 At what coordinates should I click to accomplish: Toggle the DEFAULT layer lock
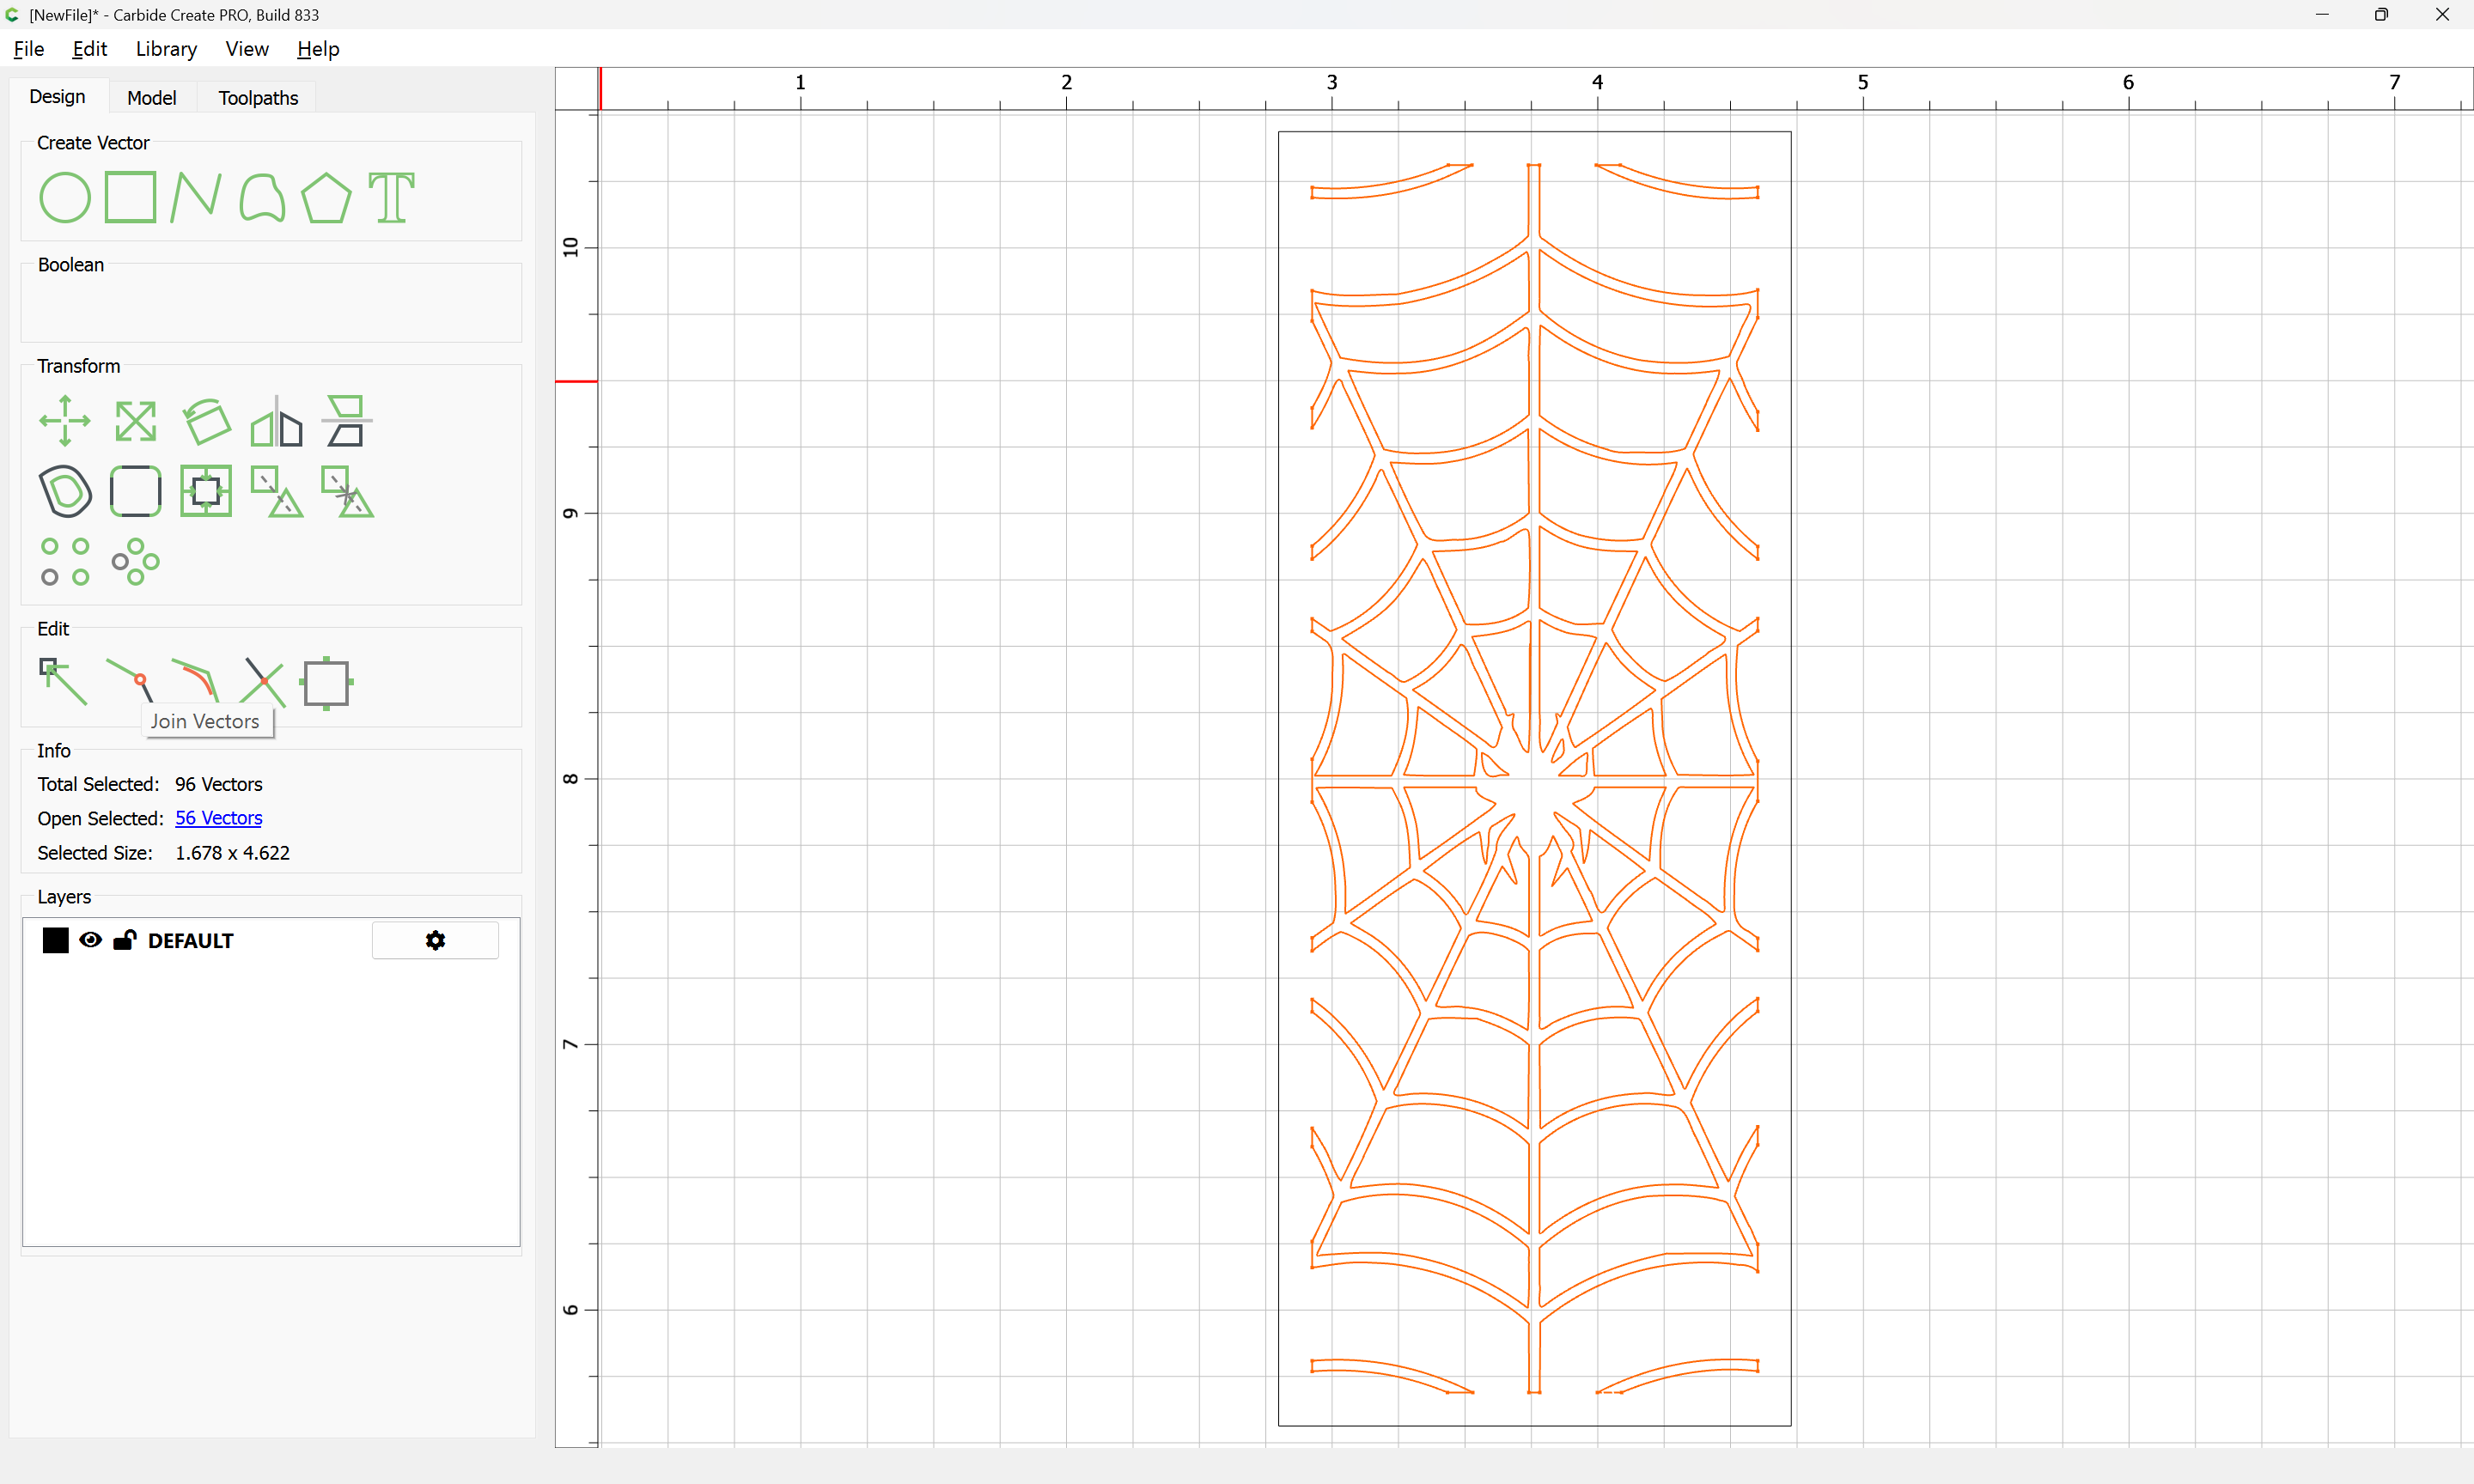[124, 940]
